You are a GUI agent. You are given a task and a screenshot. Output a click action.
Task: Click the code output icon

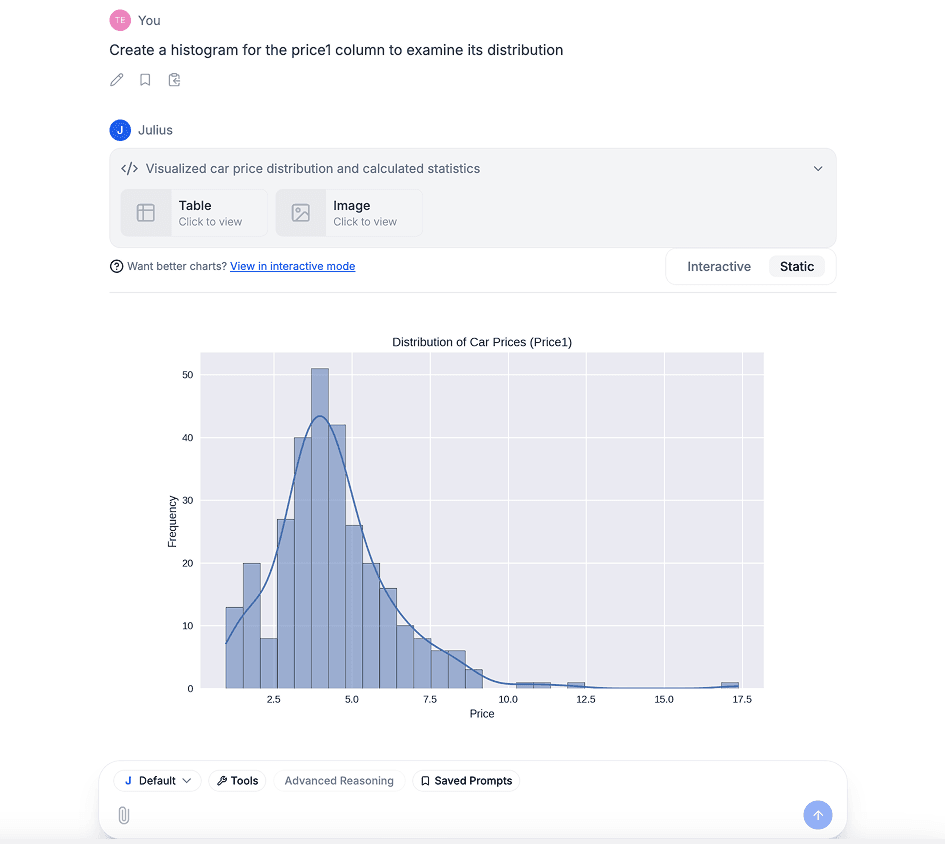(x=129, y=168)
